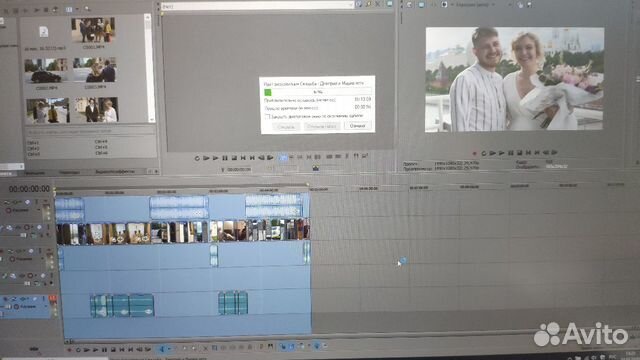The image size is (640, 360).
Task: Toggle loop playback in the trimmer transport
Action: click(197, 158)
